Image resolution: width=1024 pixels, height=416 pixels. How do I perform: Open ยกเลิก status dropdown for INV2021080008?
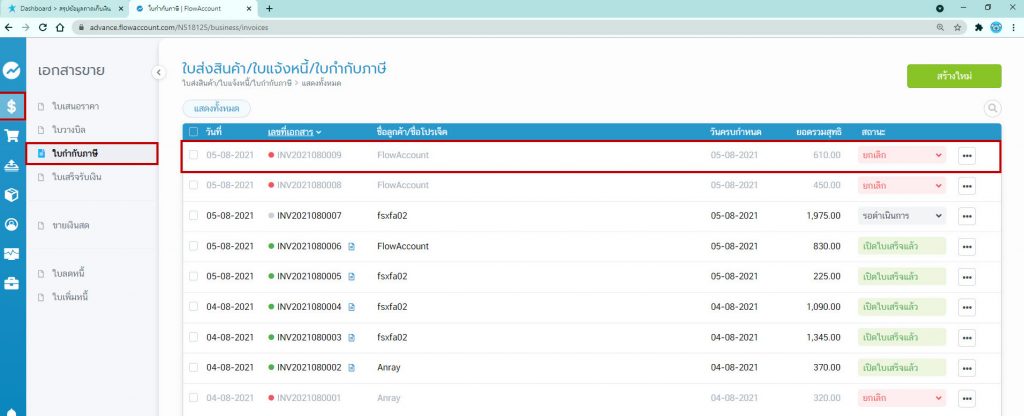coord(902,185)
